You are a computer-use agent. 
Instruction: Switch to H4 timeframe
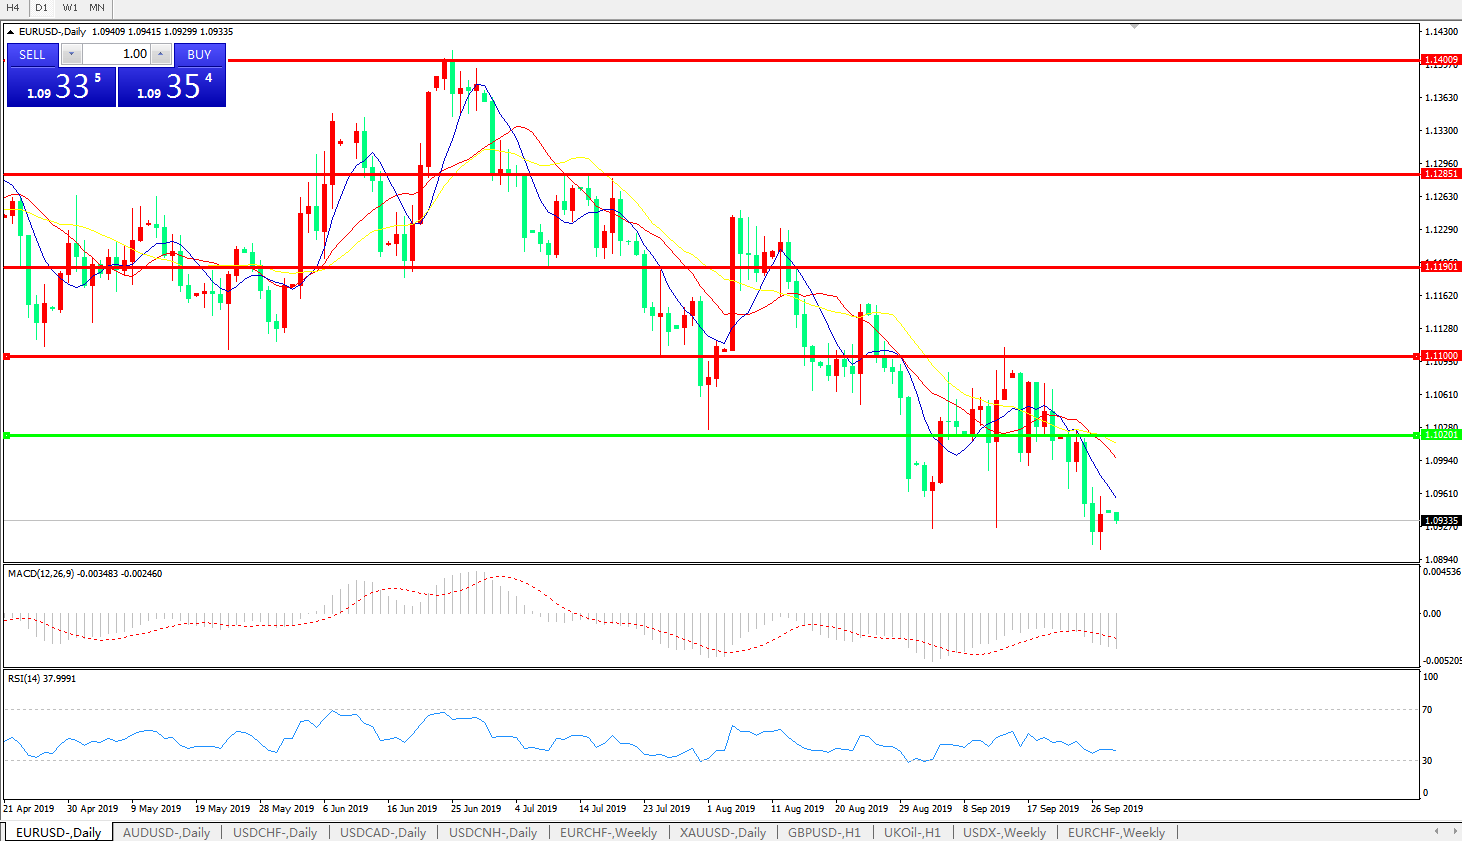tap(13, 8)
